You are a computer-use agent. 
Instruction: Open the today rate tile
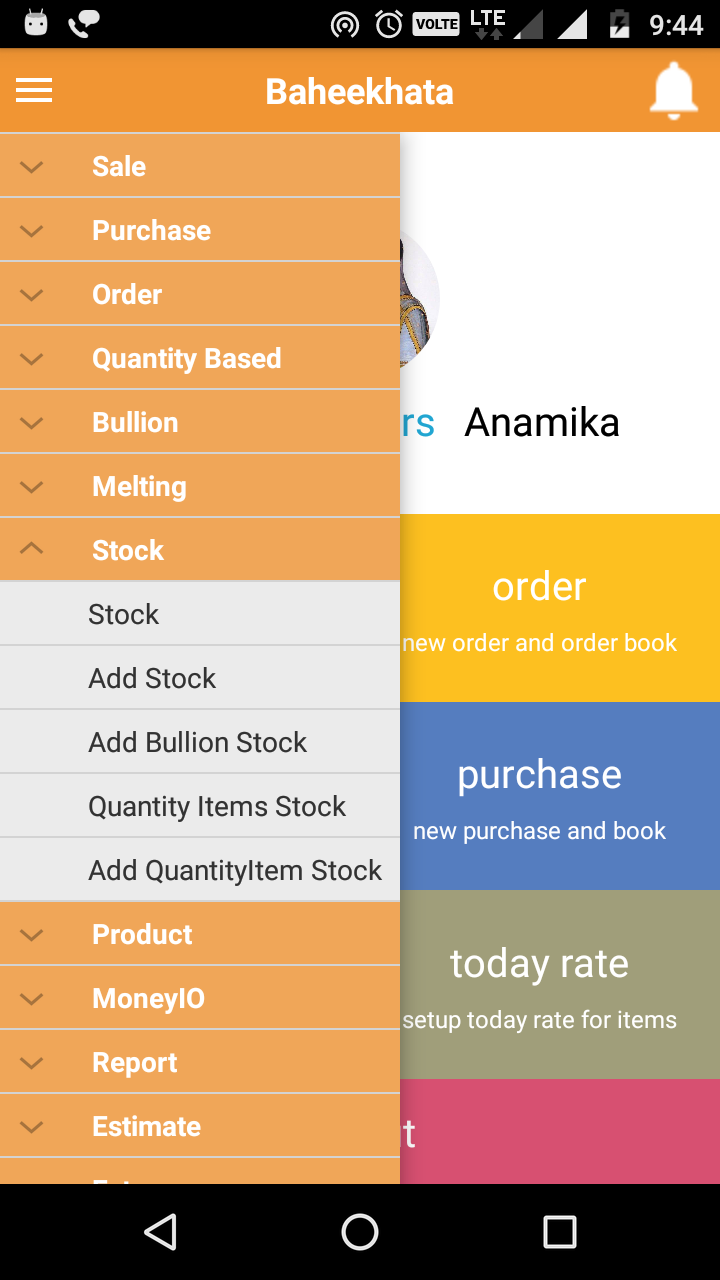click(x=560, y=985)
